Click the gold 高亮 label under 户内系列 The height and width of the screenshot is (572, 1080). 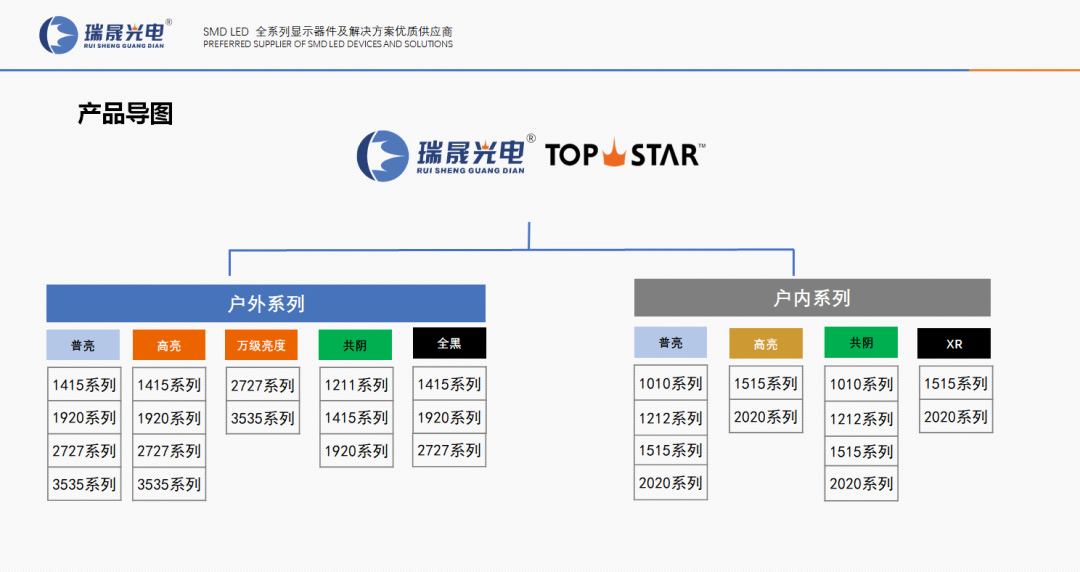[x=766, y=343]
